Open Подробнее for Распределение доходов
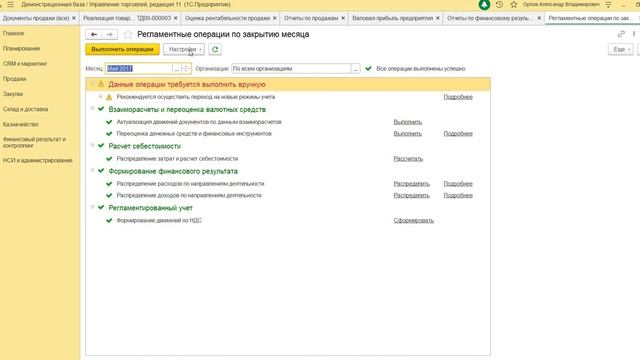Image resolution: width=640 pixels, height=360 pixels. 458,196
